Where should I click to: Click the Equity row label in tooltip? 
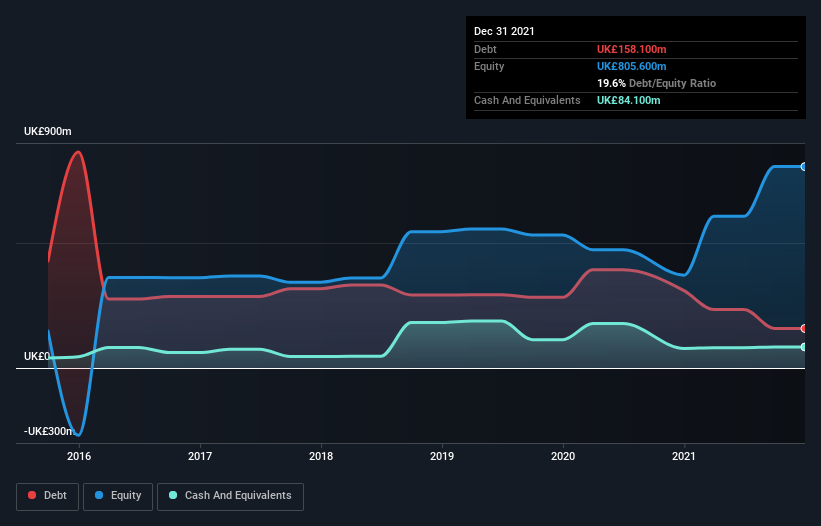489,66
